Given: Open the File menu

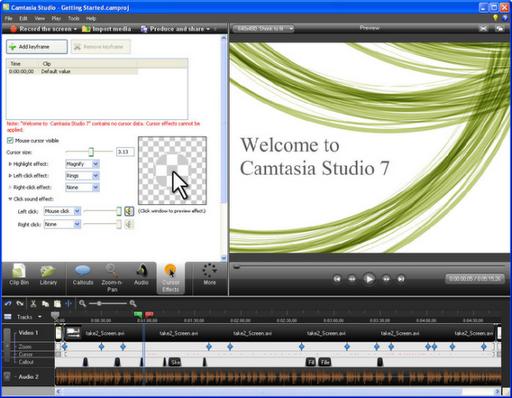Looking at the screenshot, I should pos(9,18).
